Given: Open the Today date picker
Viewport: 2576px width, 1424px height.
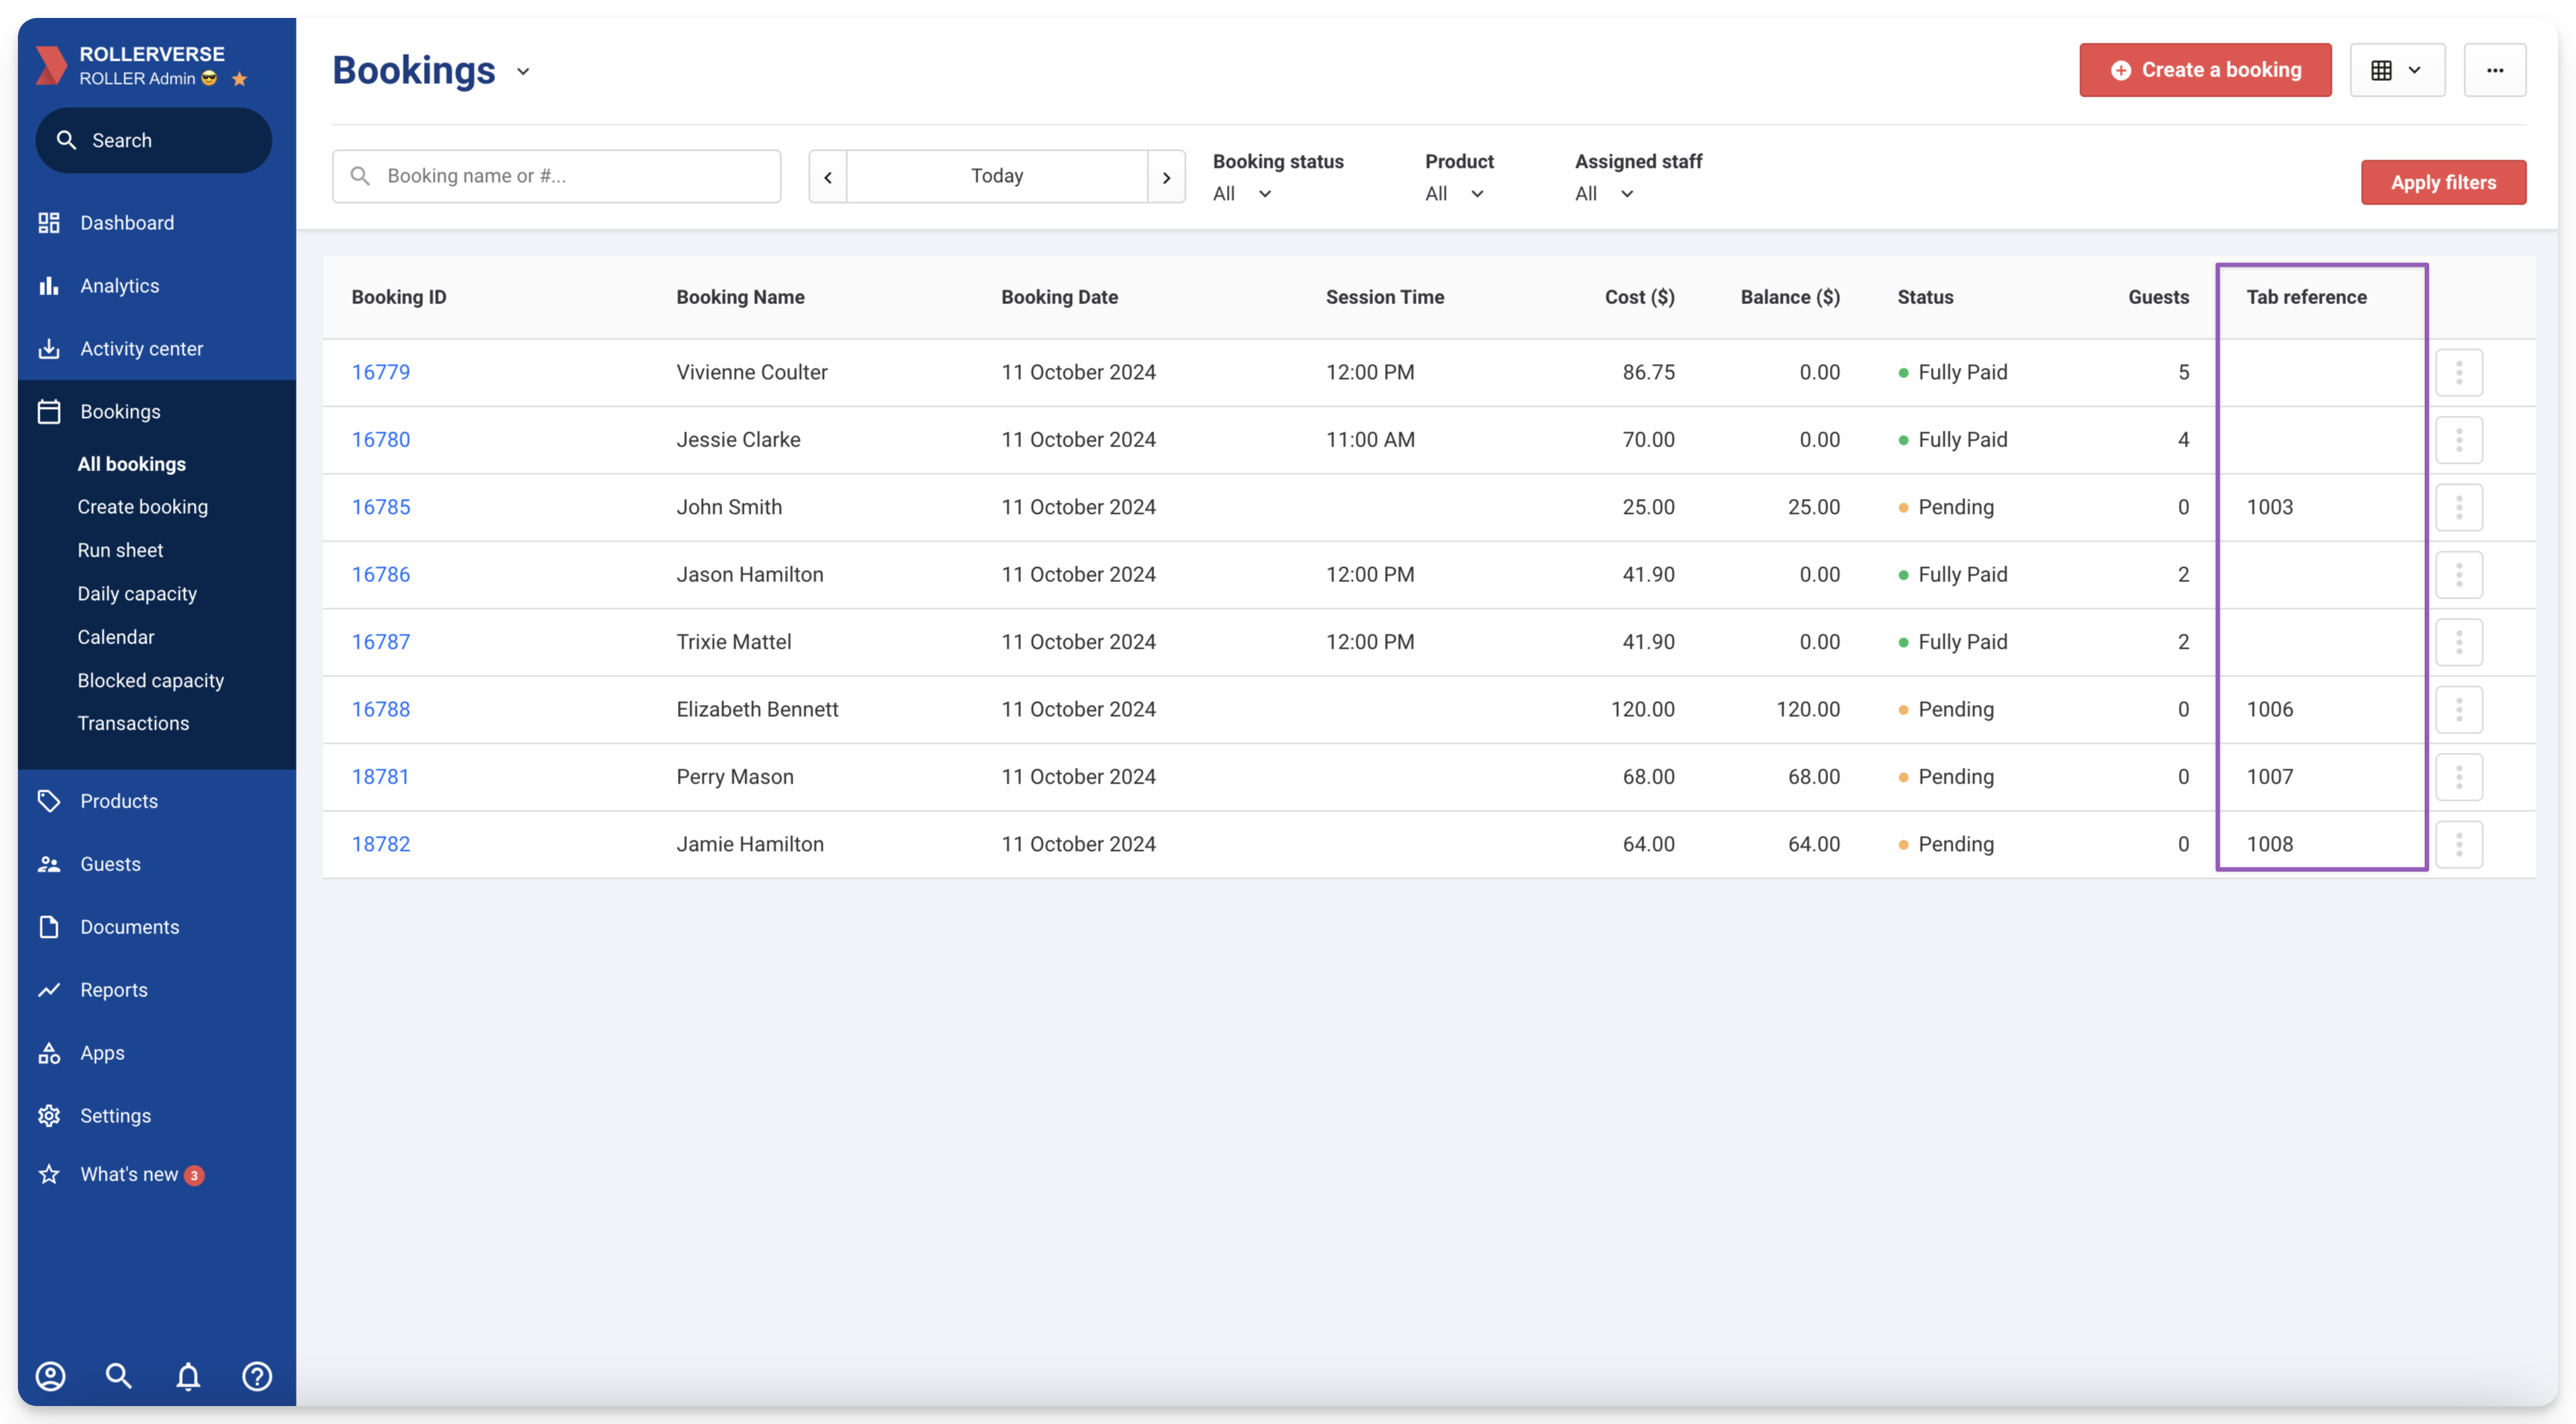Looking at the screenshot, I should coord(997,177).
